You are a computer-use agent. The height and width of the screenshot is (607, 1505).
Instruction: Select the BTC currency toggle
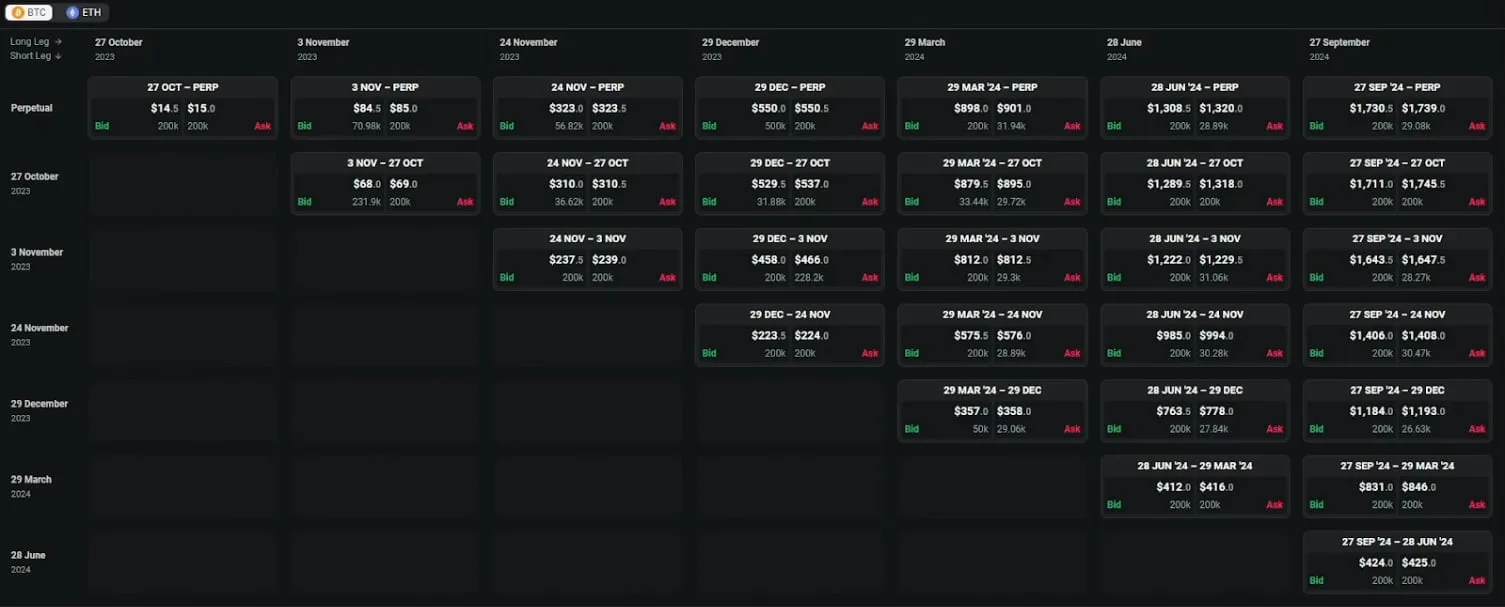29,13
